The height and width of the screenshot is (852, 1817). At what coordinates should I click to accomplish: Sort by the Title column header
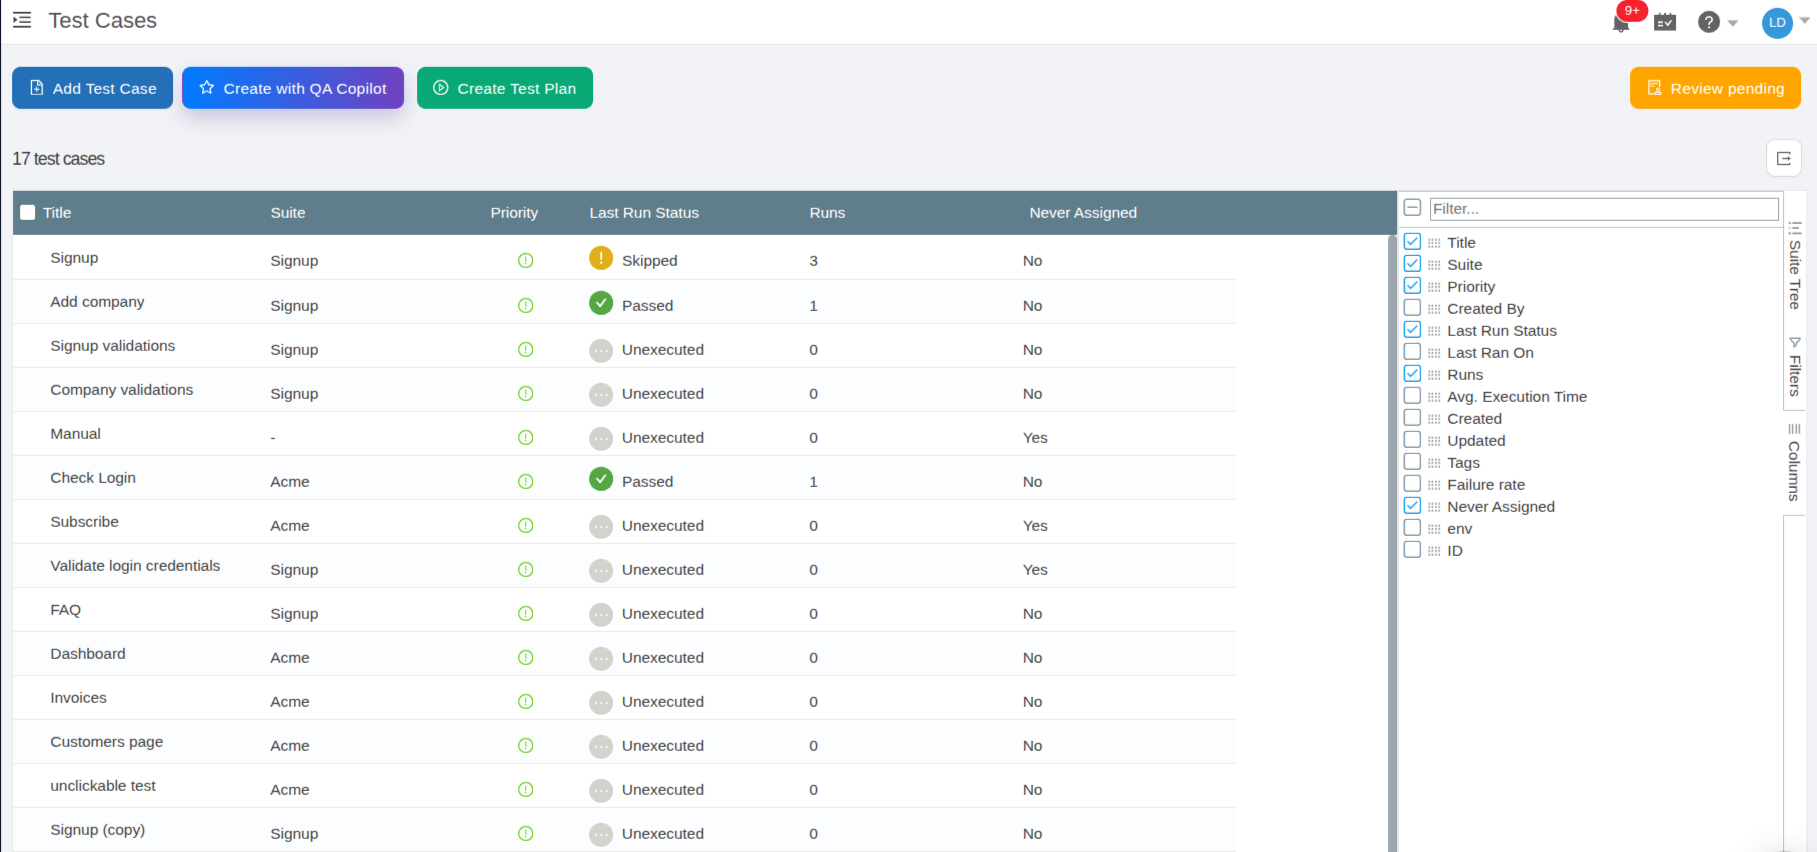point(57,213)
